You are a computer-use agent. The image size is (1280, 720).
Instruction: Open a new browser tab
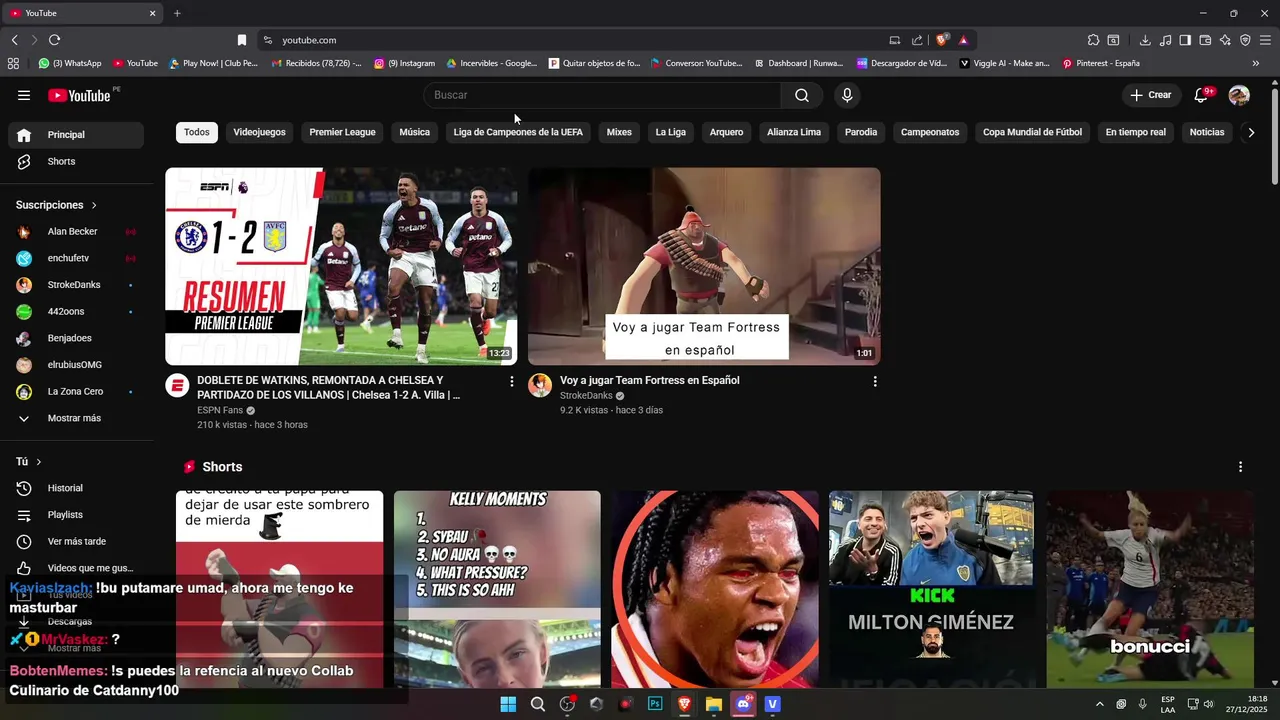click(177, 13)
